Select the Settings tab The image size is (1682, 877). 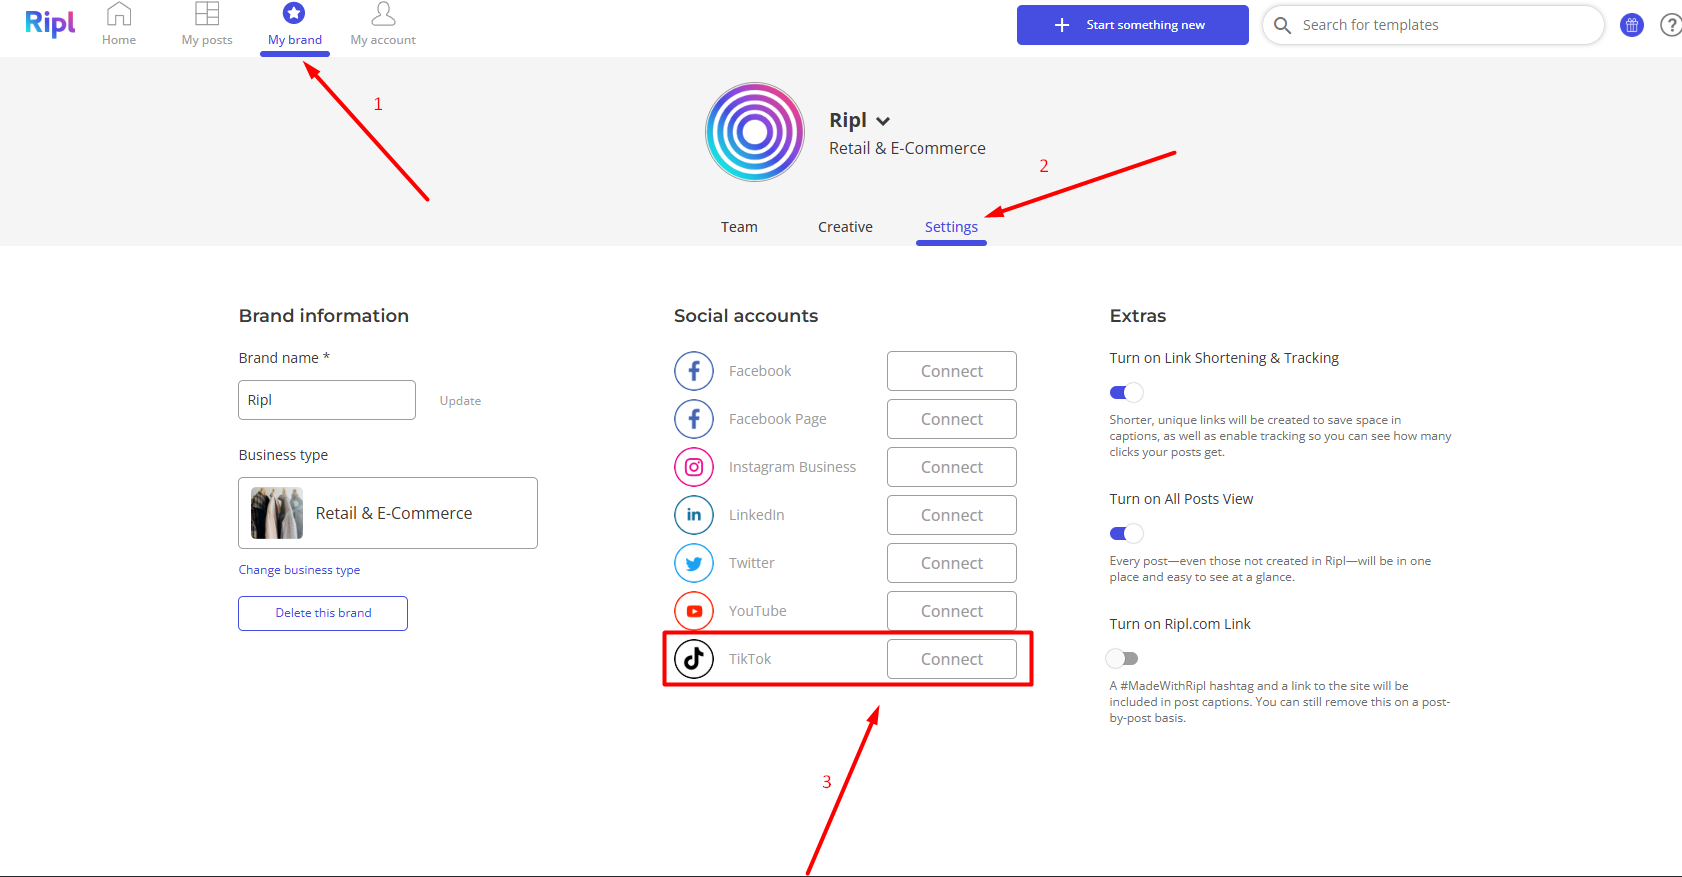click(x=951, y=227)
